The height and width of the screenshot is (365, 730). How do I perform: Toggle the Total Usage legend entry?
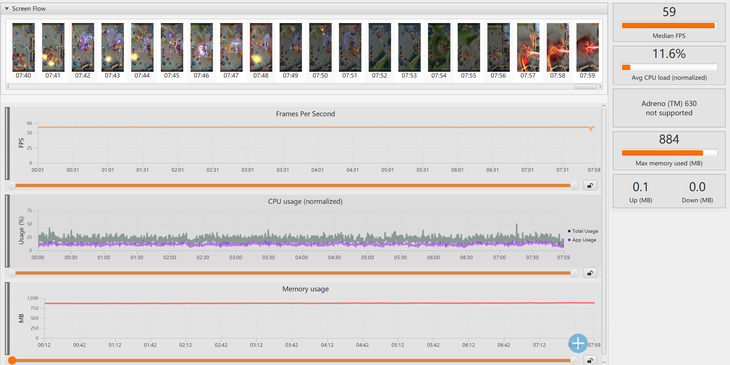583,231
